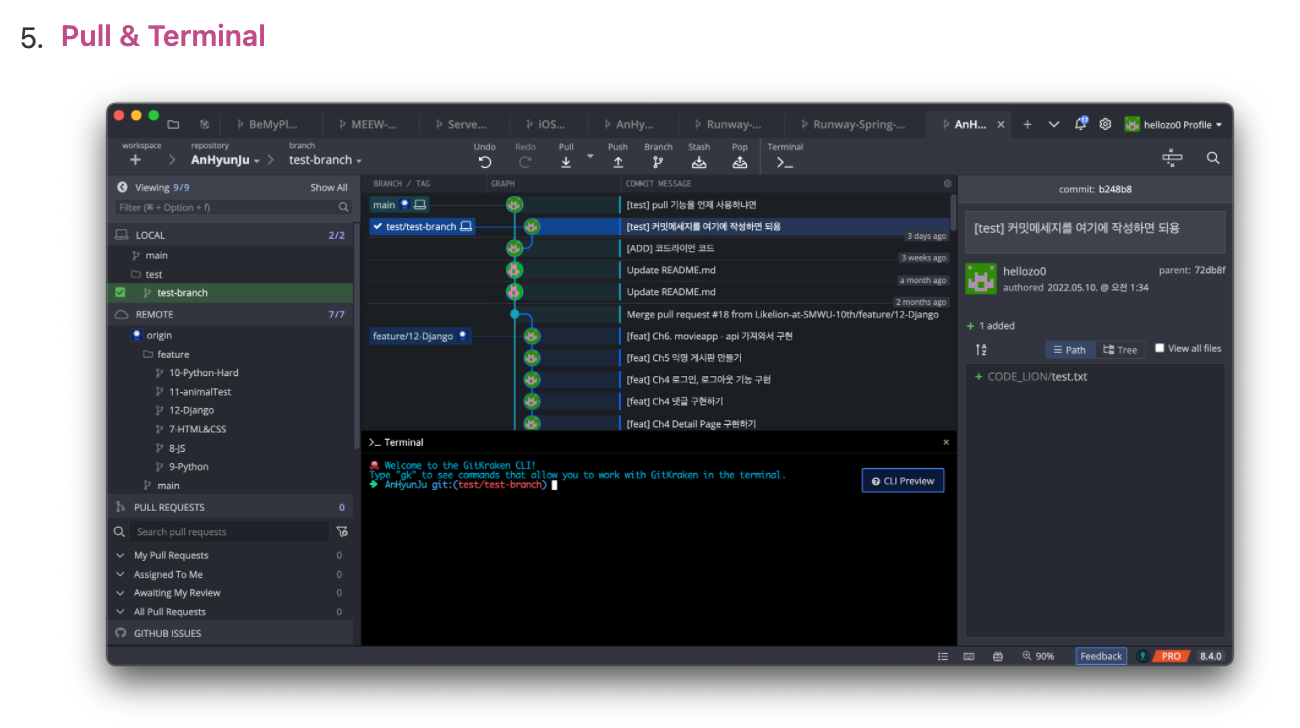Screen dimensions: 1300x728
Task: Click the CLI Preview button
Action: click(x=903, y=481)
